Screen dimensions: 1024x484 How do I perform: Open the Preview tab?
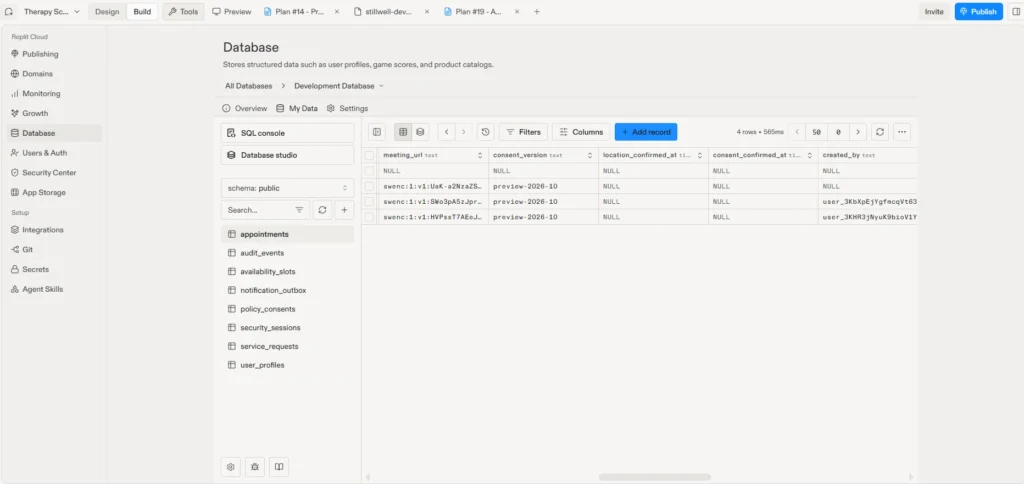[x=232, y=12]
